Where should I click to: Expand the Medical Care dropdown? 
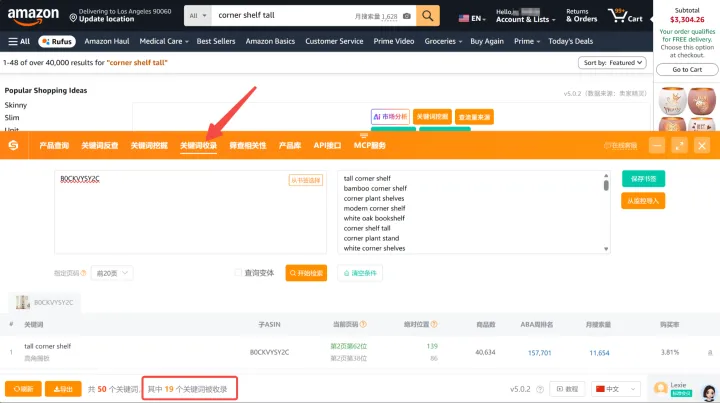tap(164, 41)
